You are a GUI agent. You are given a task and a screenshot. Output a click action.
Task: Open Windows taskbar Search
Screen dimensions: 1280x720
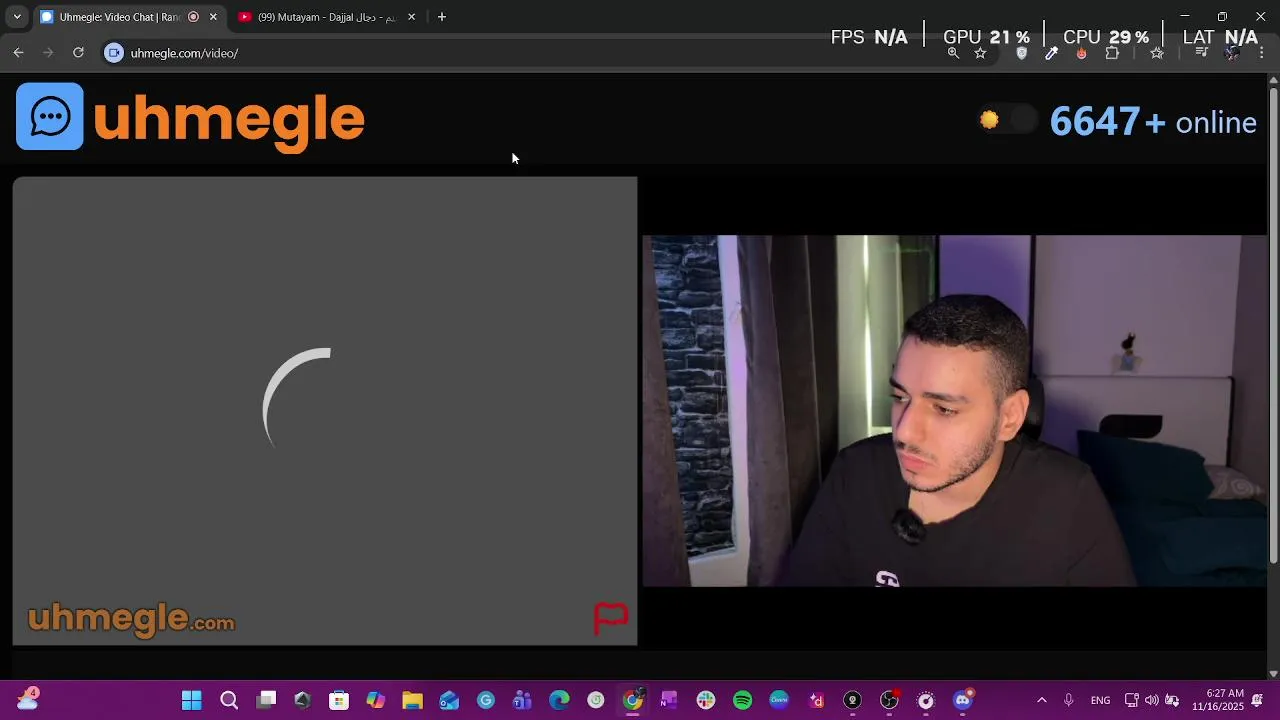[229, 700]
